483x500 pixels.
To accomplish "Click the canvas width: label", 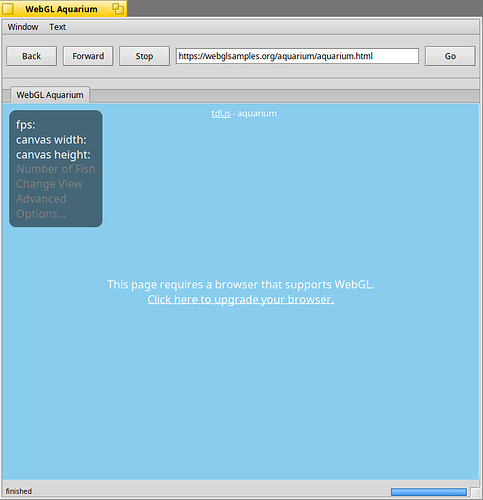I will click(x=51, y=140).
